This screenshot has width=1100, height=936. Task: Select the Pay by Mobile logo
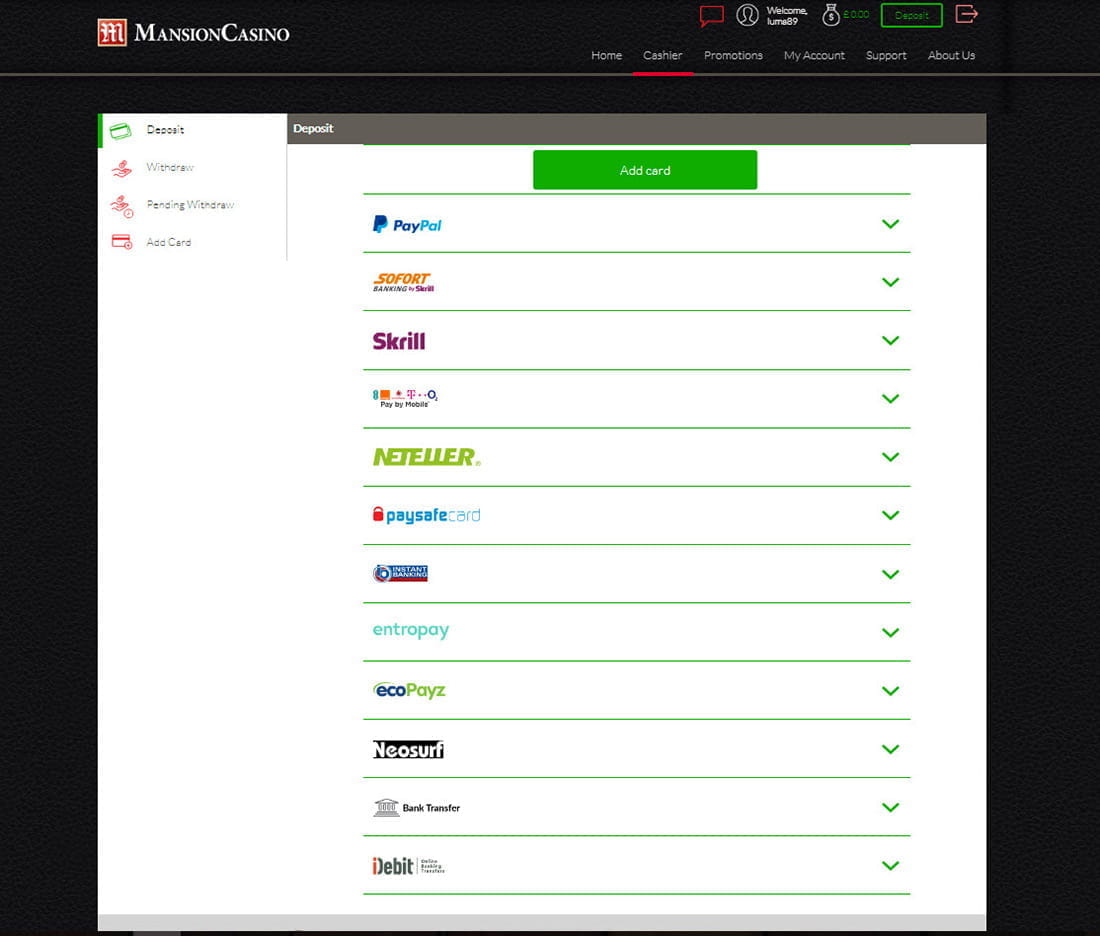pyautogui.click(x=405, y=399)
